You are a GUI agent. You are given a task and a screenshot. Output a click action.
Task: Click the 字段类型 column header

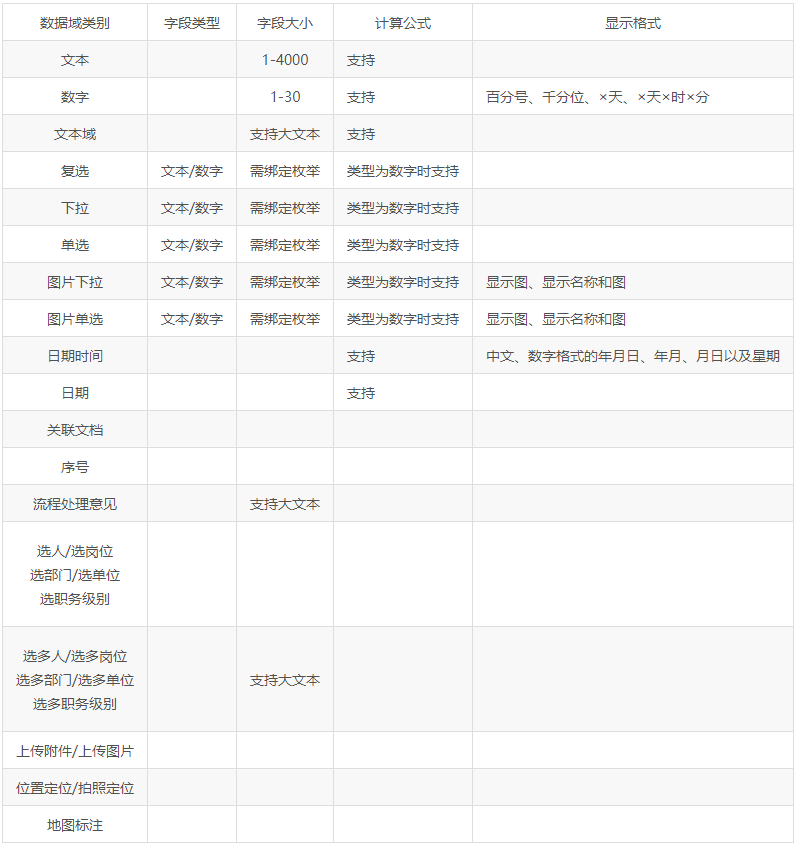point(192,23)
